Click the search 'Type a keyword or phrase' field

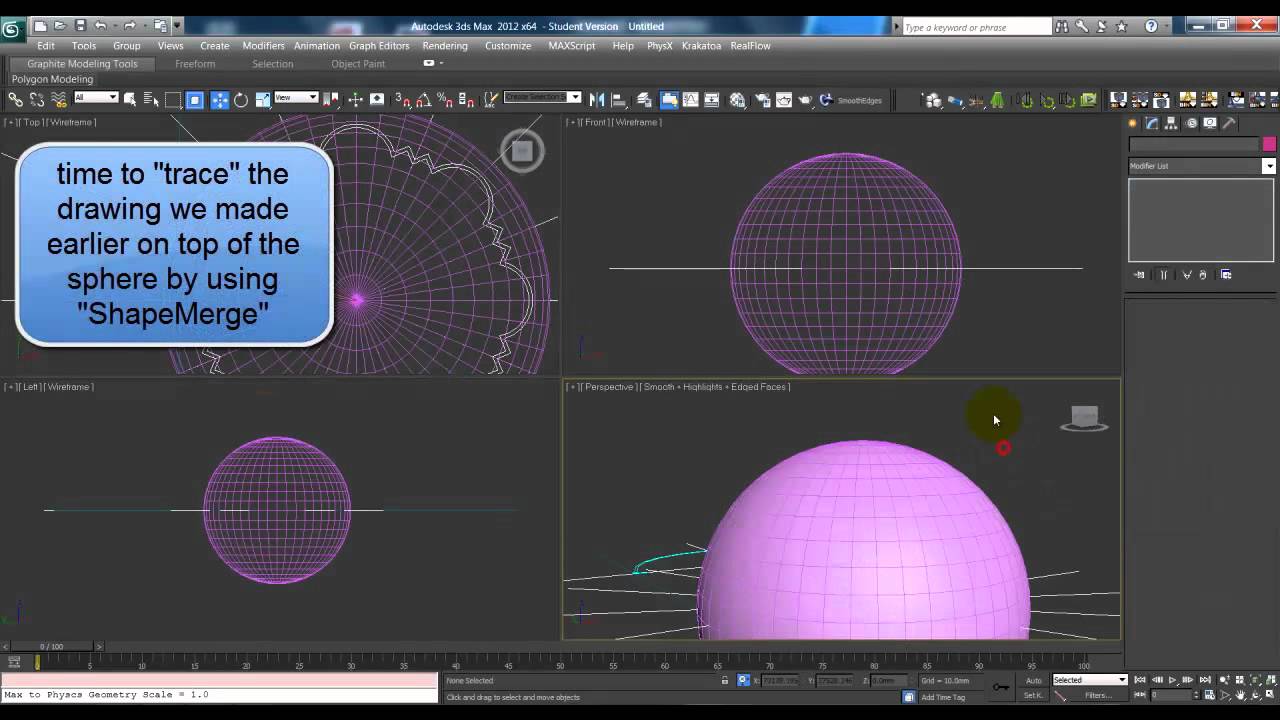[977, 27]
